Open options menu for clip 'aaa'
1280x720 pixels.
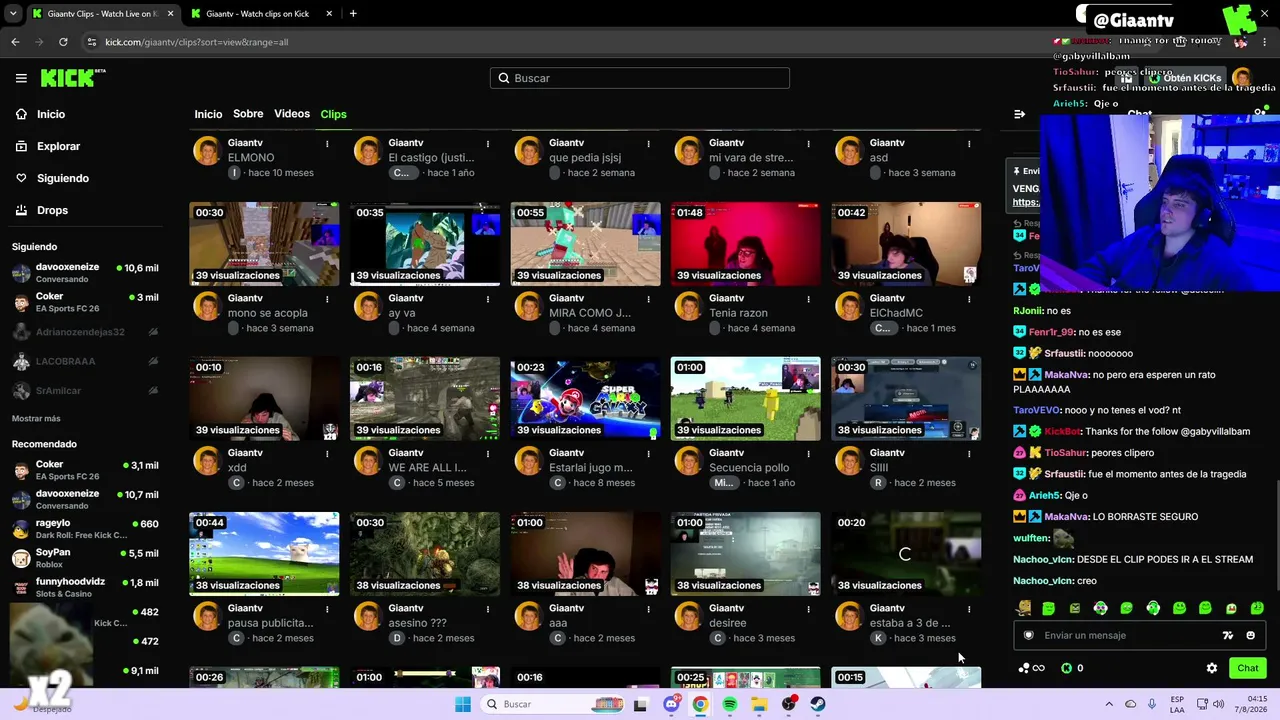pyautogui.click(x=648, y=609)
